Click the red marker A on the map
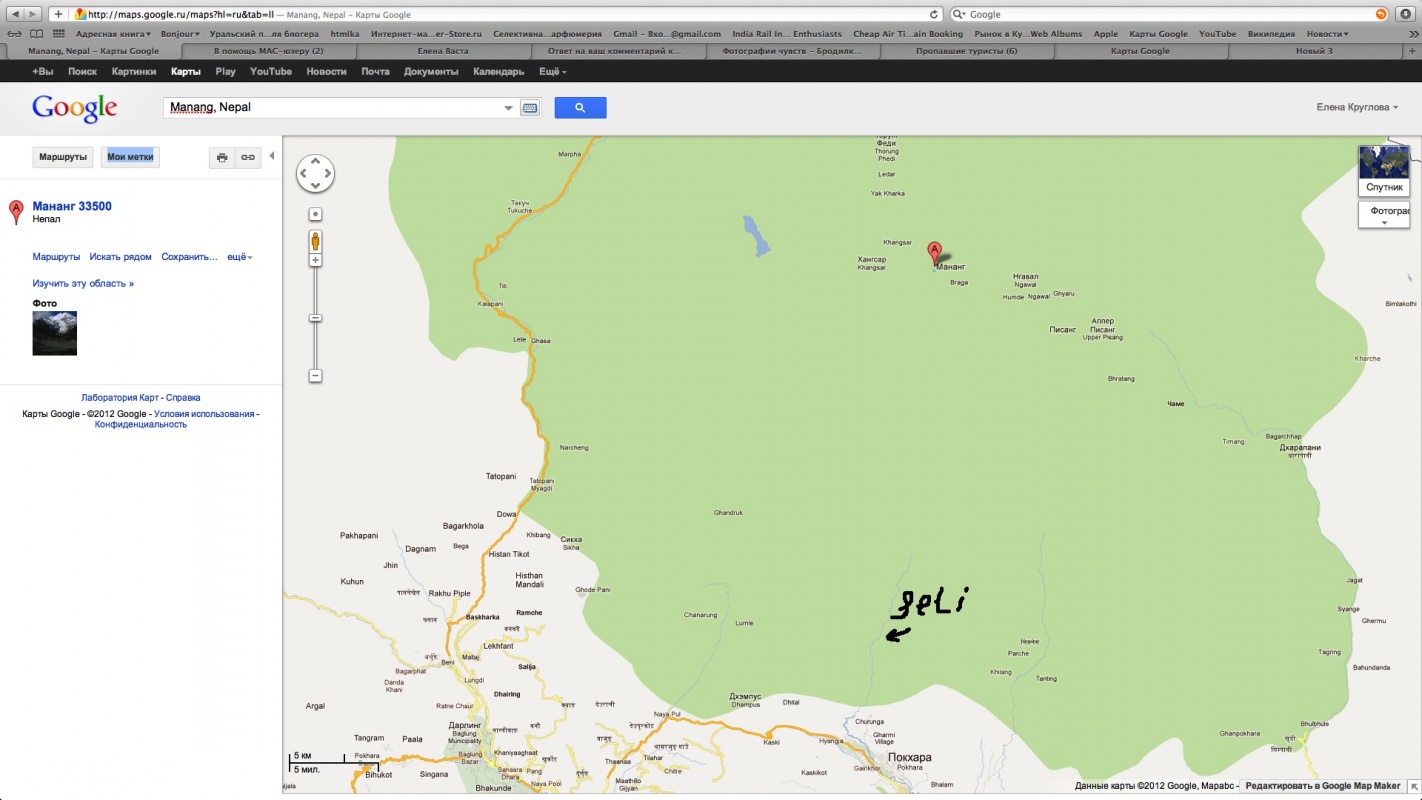Screen dimensions: 1422x800 935,253
